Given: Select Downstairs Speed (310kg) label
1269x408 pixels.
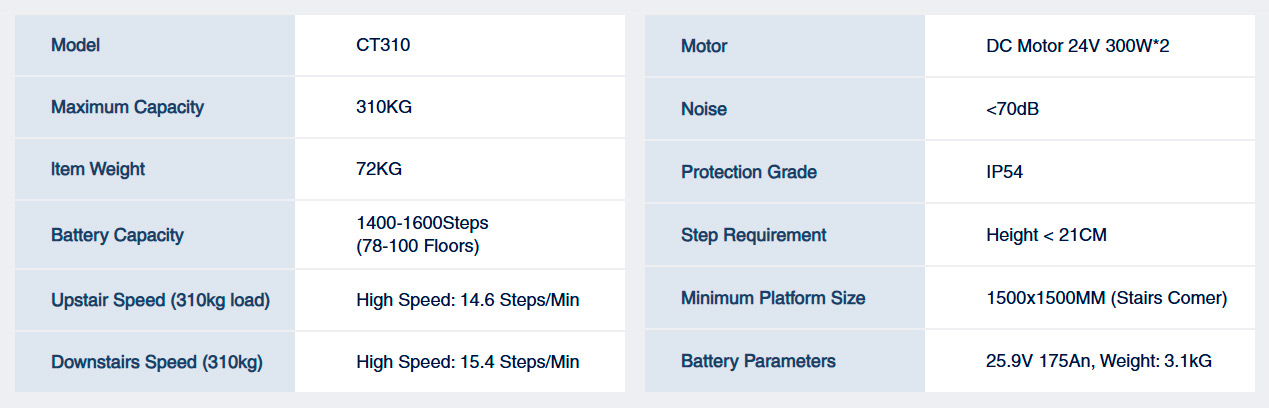Looking at the screenshot, I should point(156,362).
